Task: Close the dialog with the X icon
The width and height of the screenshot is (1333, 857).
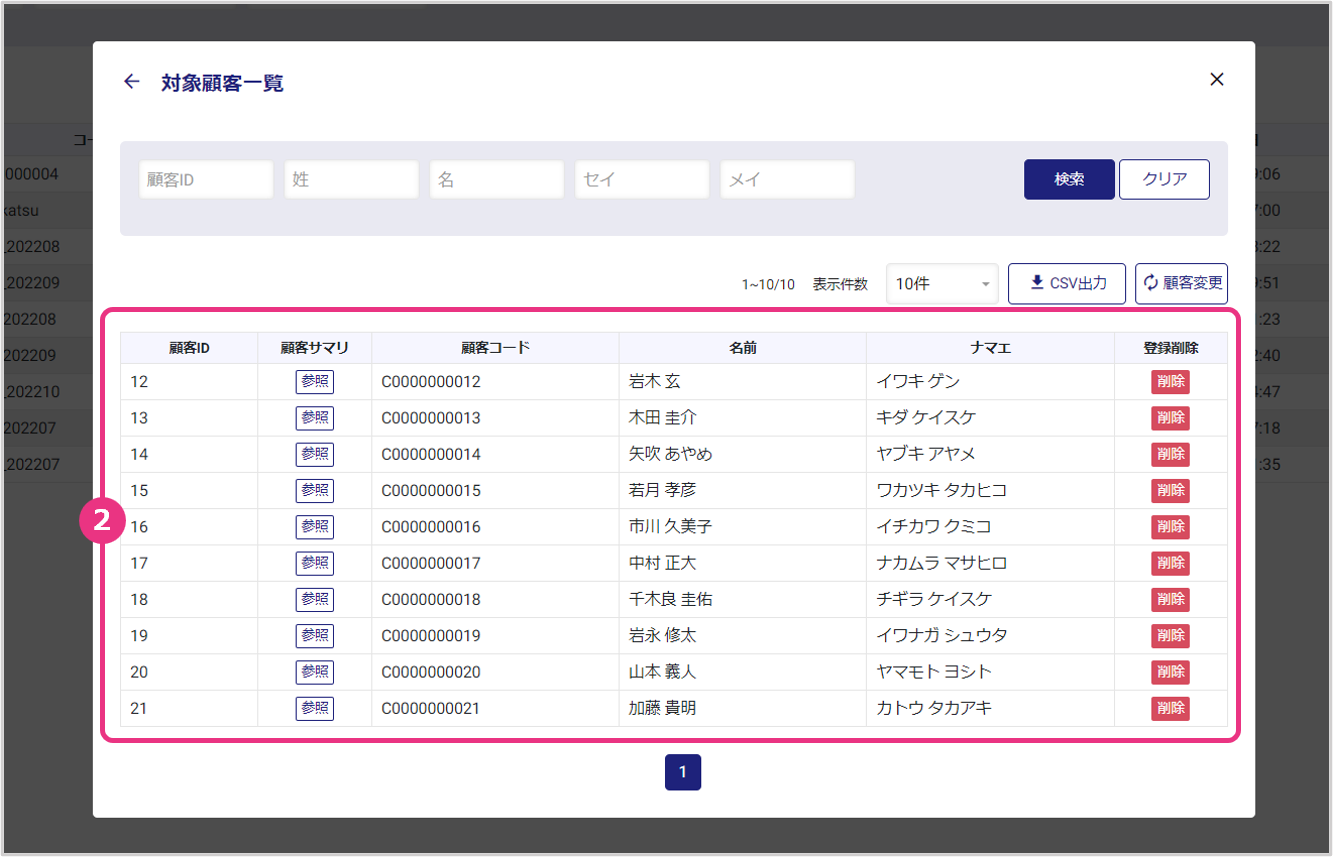Action: point(1216,80)
